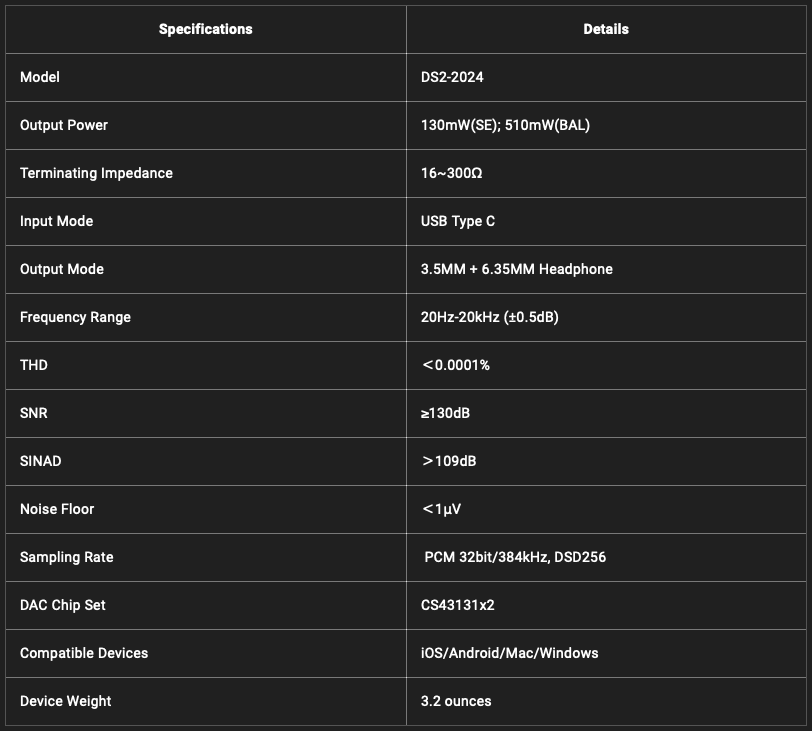812x731 pixels.
Task: Select the 3.2 ounces weight value
Action: click(x=456, y=701)
